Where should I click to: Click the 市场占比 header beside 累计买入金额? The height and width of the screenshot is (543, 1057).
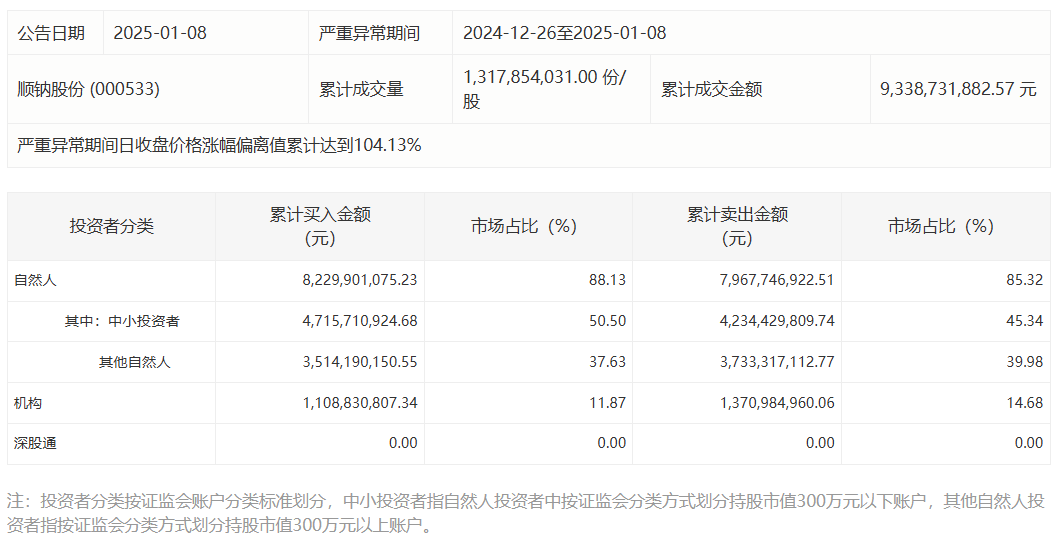(528, 226)
